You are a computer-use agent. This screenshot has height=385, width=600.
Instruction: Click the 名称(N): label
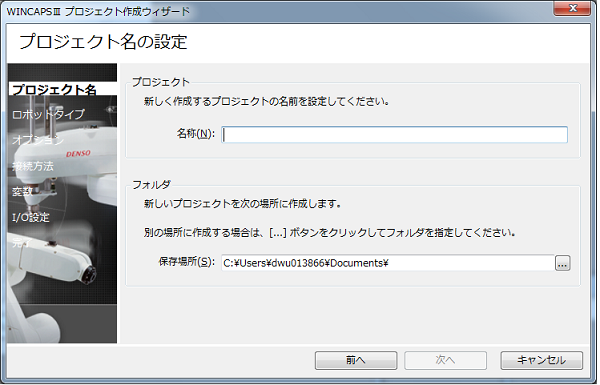196,134
